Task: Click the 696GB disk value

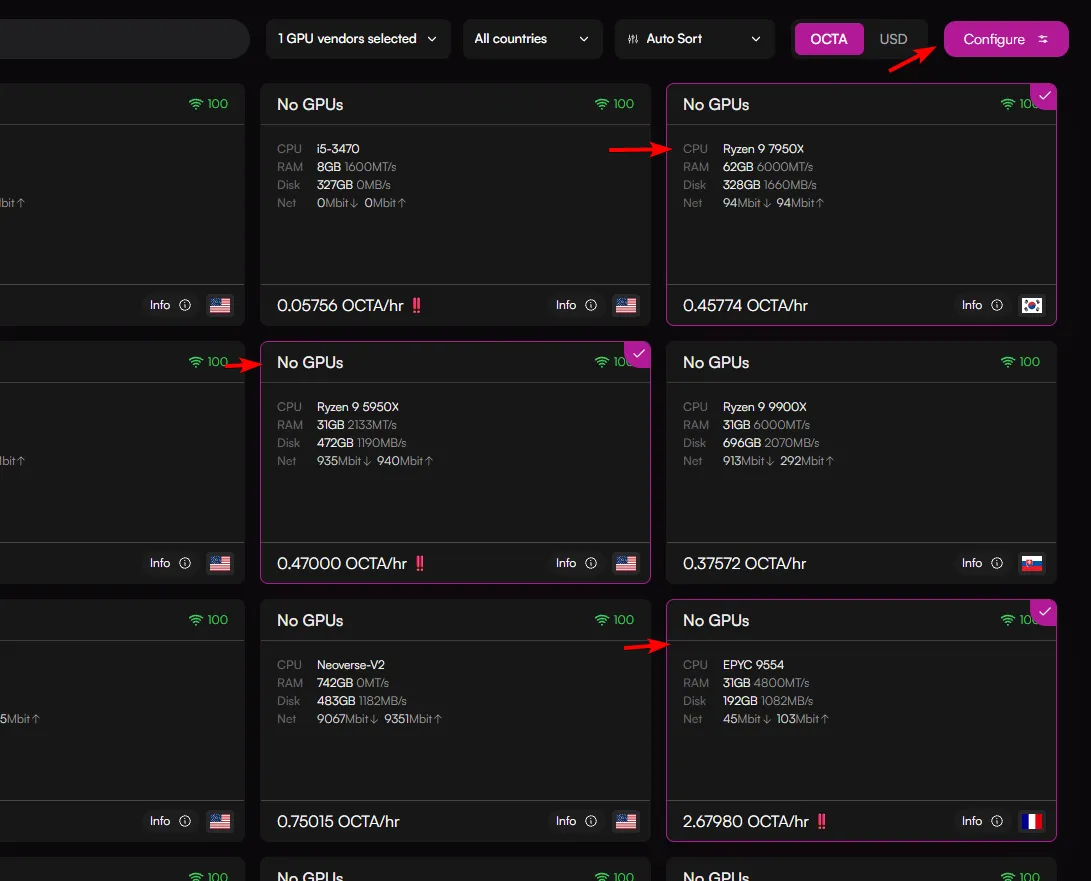Action: [x=742, y=443]
